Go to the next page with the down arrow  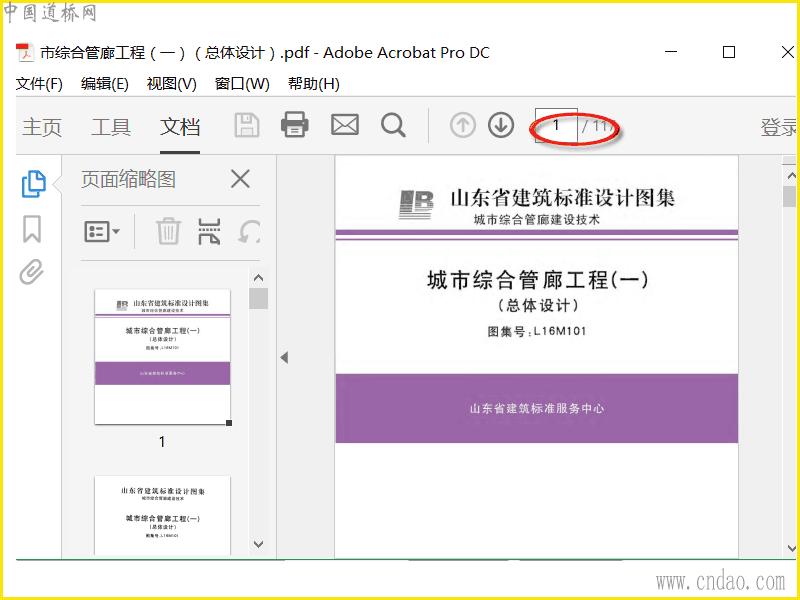pos(501,125)
